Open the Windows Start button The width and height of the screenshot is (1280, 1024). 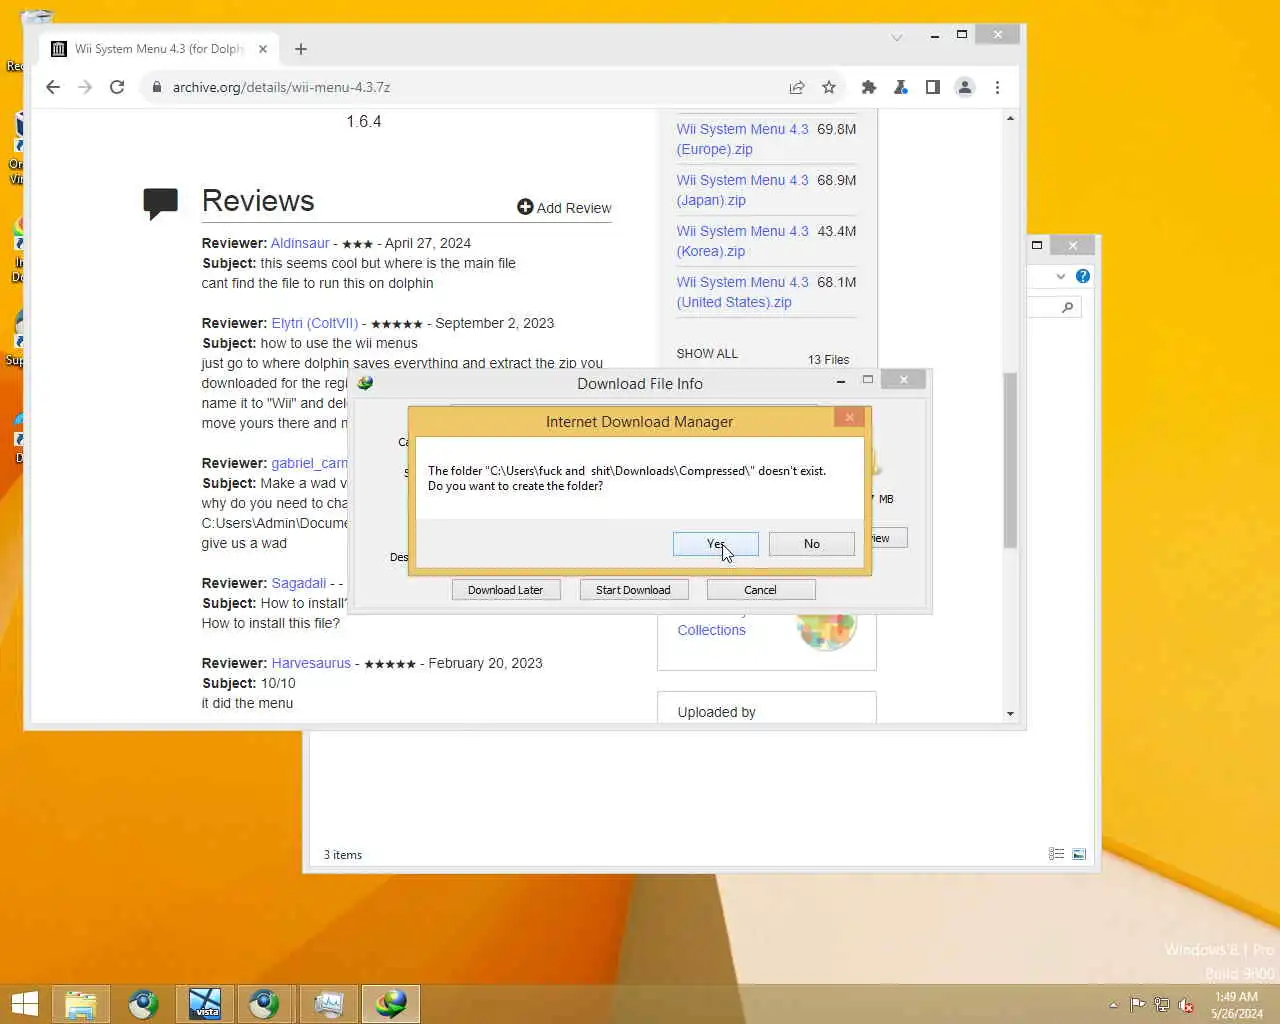click(24, 1004)
